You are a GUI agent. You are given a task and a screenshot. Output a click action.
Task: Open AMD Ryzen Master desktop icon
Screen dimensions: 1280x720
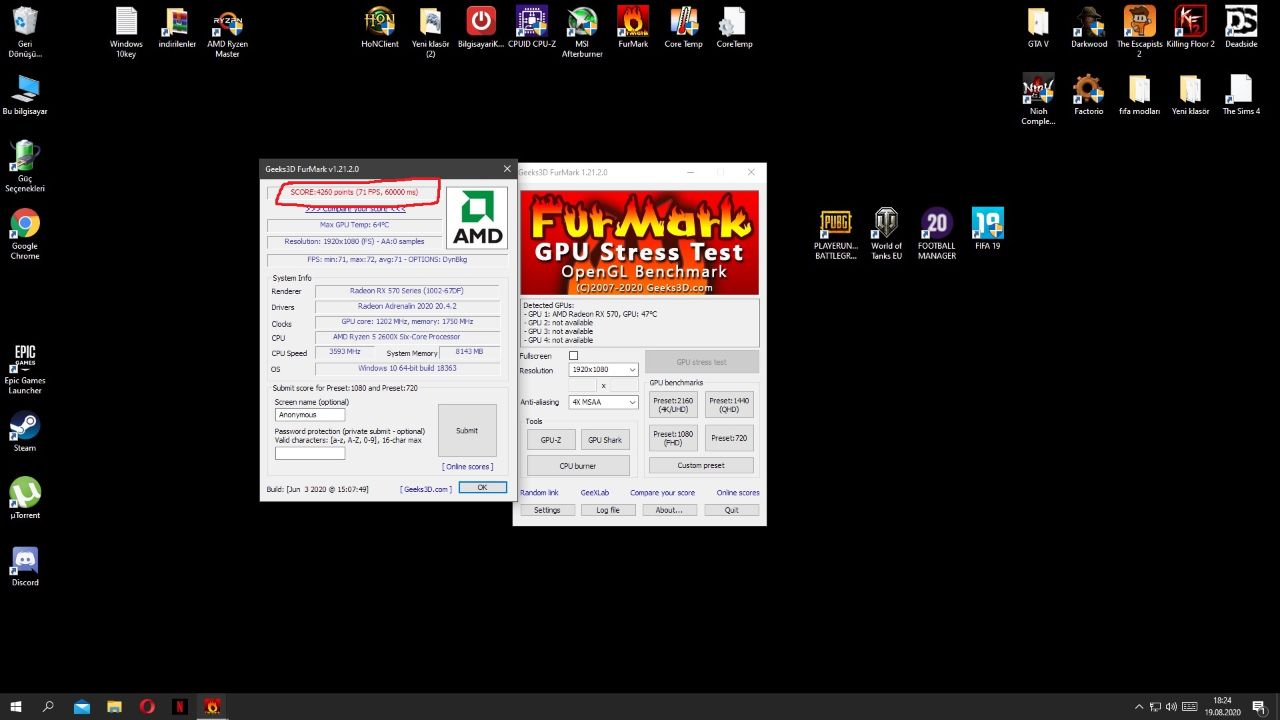(227, 24)
